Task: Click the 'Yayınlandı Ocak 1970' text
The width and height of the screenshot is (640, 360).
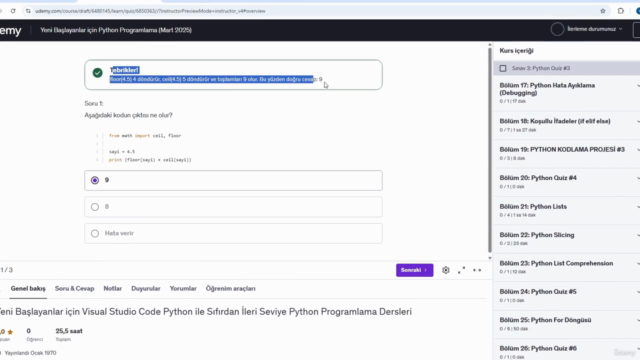Action: 30,353
